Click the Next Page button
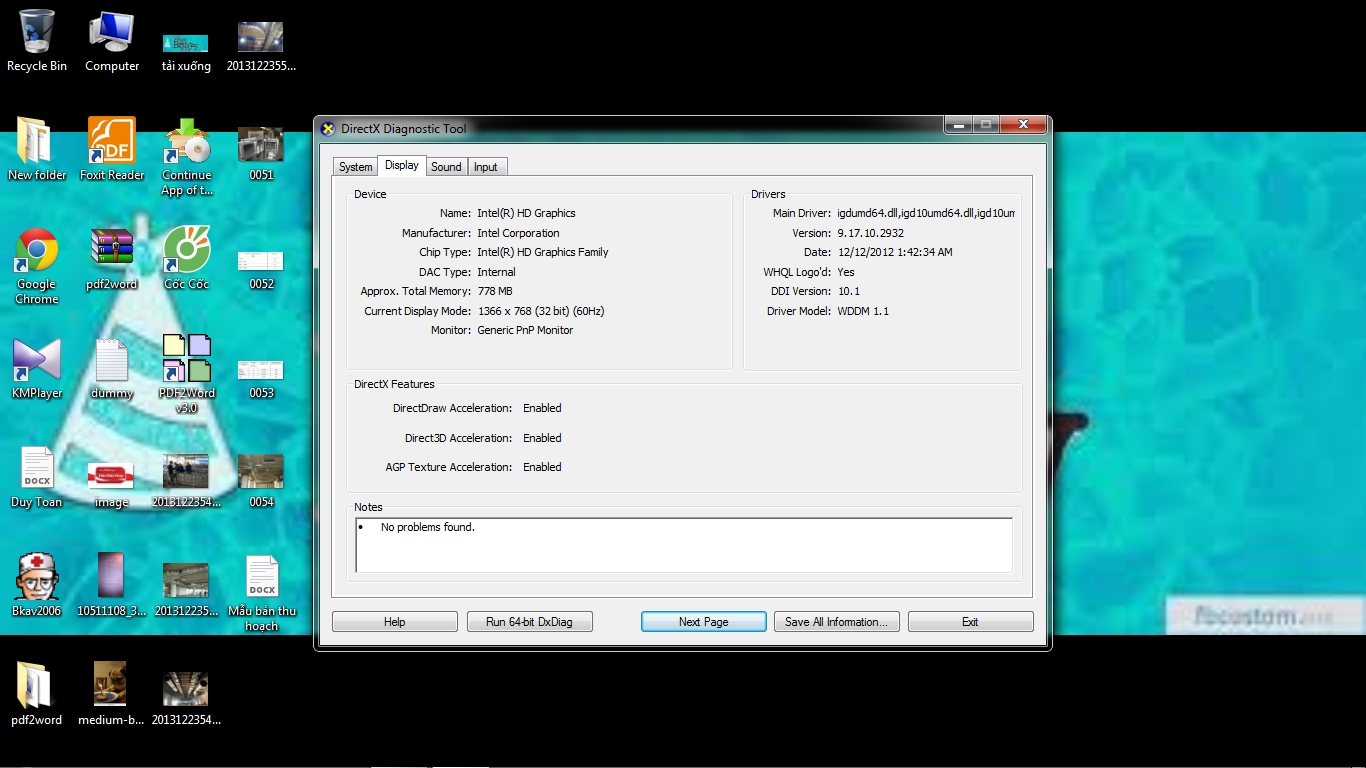 pos(703,622)
